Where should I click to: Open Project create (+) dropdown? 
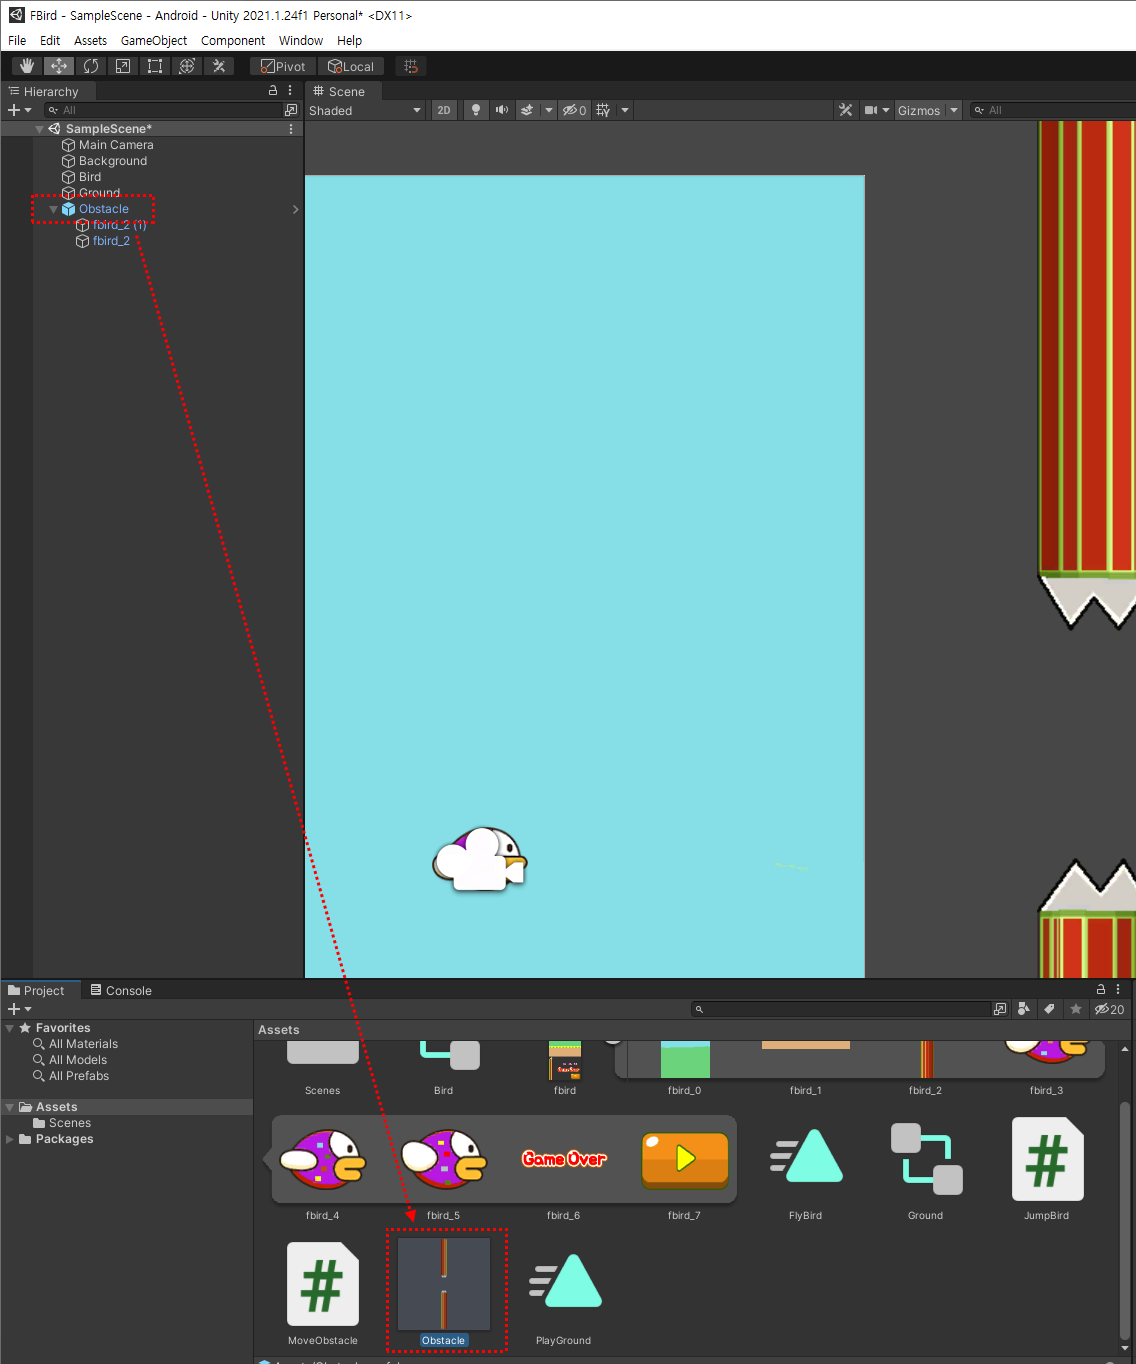coord(19,1009)
